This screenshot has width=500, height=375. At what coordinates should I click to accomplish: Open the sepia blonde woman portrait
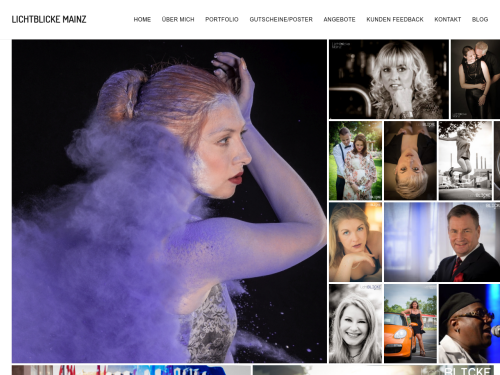click(389, 79)
